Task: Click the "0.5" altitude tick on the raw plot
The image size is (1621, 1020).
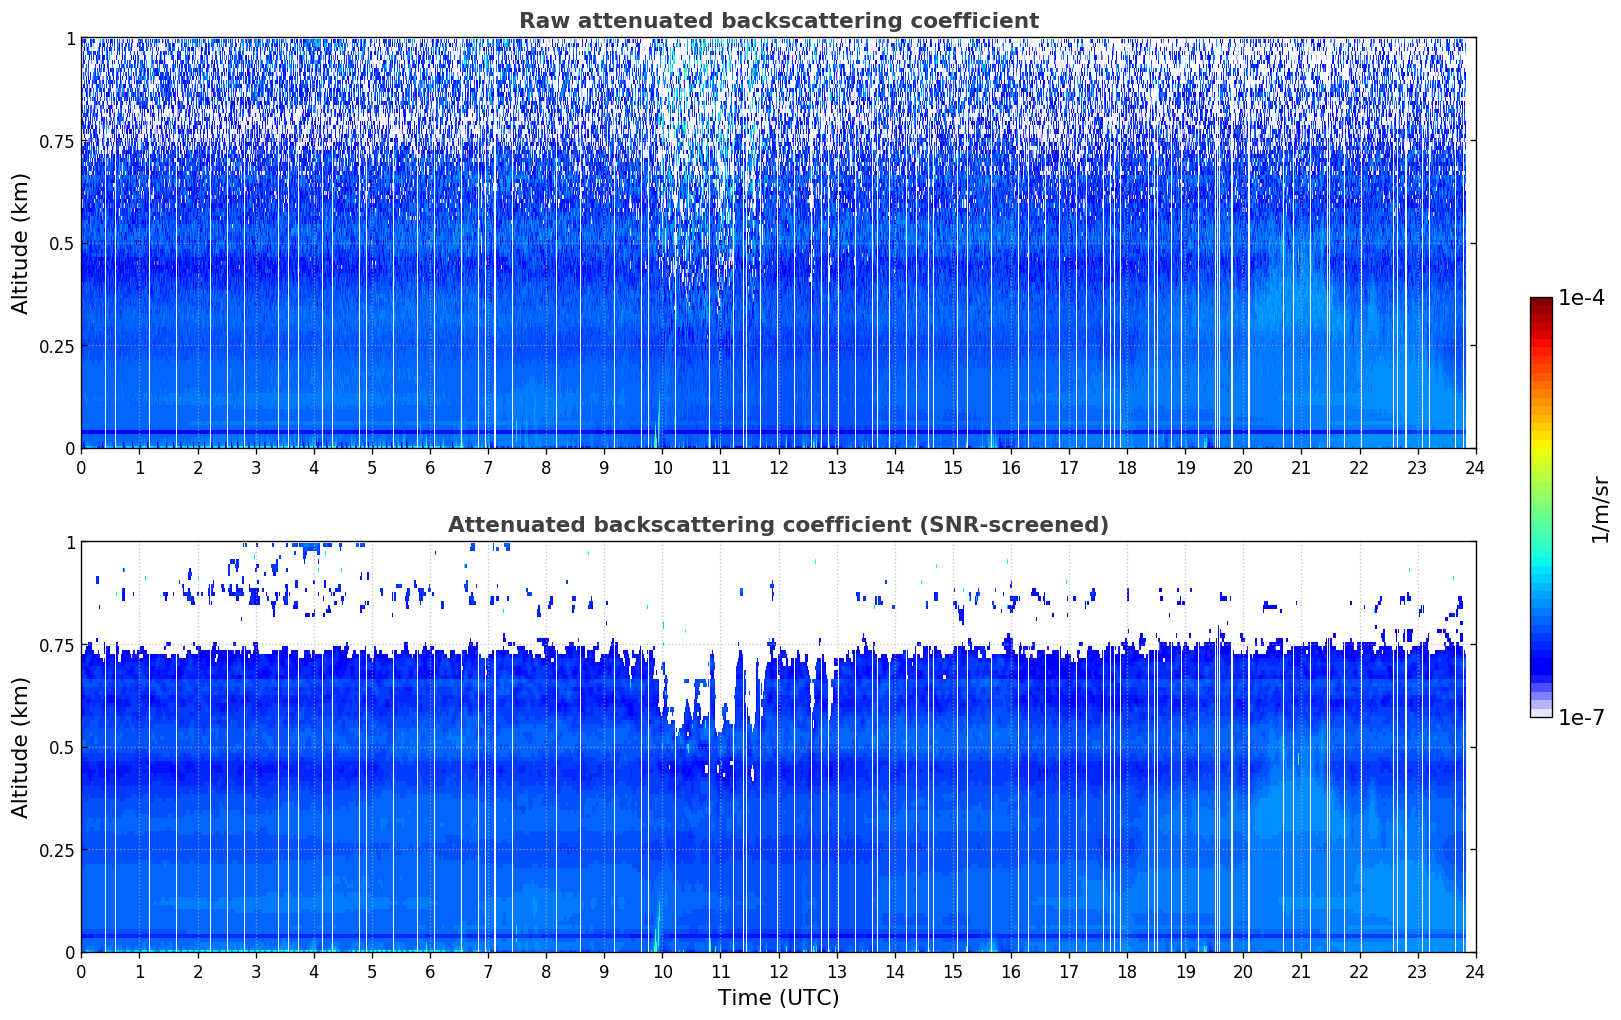Action: [63, 244]
